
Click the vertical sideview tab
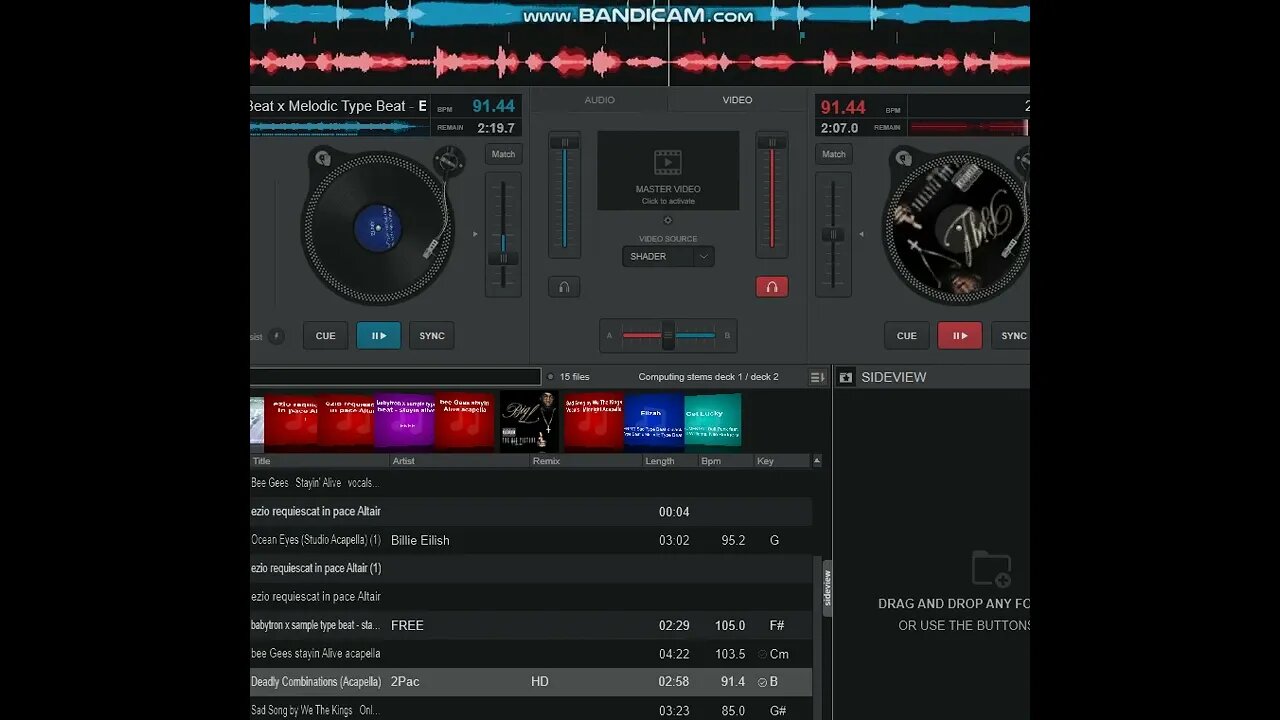click(x=827, y=588)
